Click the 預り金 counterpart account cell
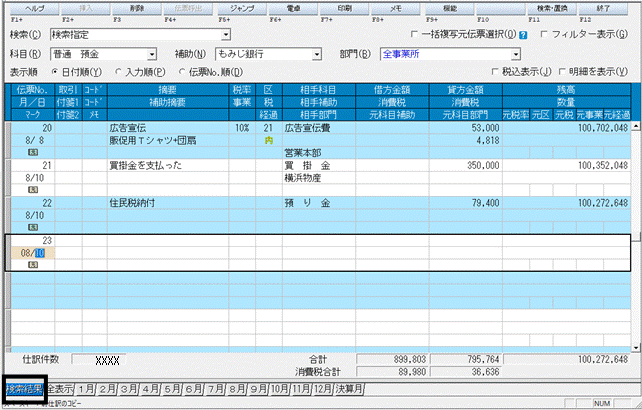Screen dimensions: 642x410 (319, 203)
